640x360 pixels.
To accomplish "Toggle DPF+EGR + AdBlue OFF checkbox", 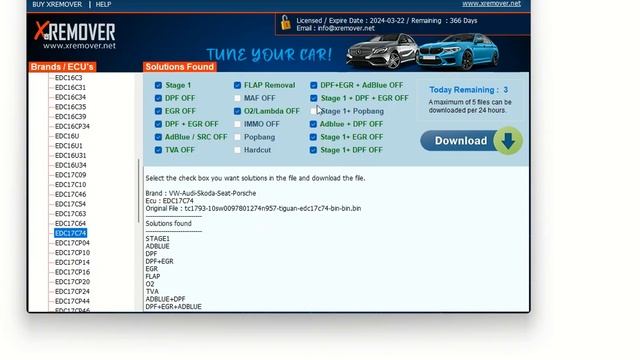I will click(313, 85).
